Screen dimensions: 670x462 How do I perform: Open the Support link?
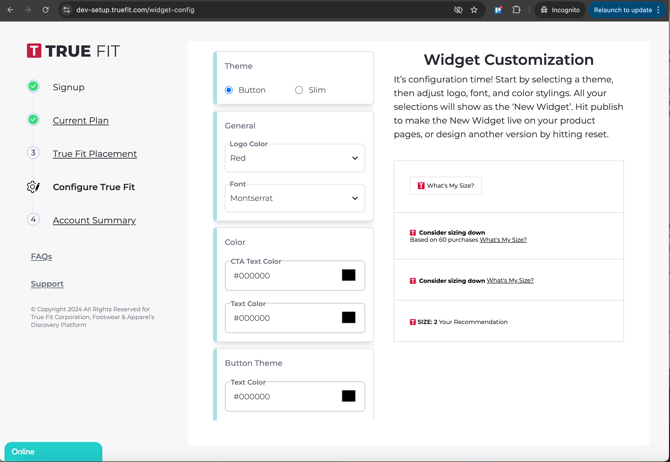coord(47,284)
